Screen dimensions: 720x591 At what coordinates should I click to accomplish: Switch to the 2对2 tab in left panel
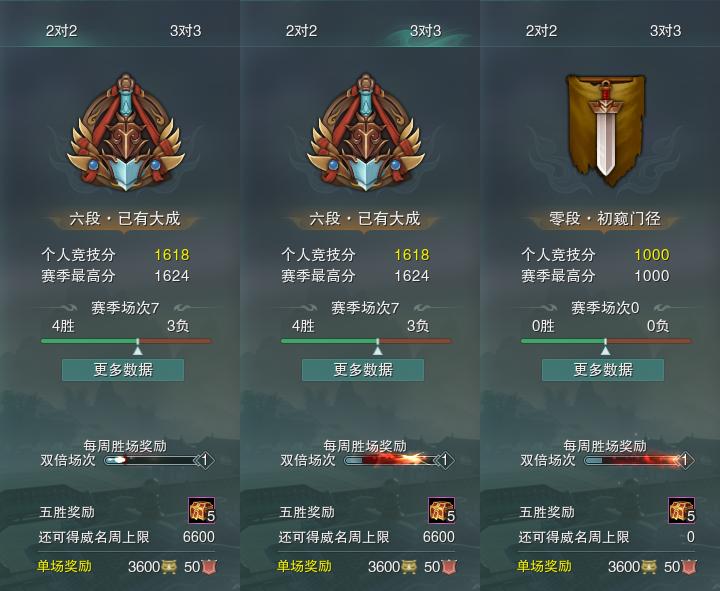pos(61,31)
